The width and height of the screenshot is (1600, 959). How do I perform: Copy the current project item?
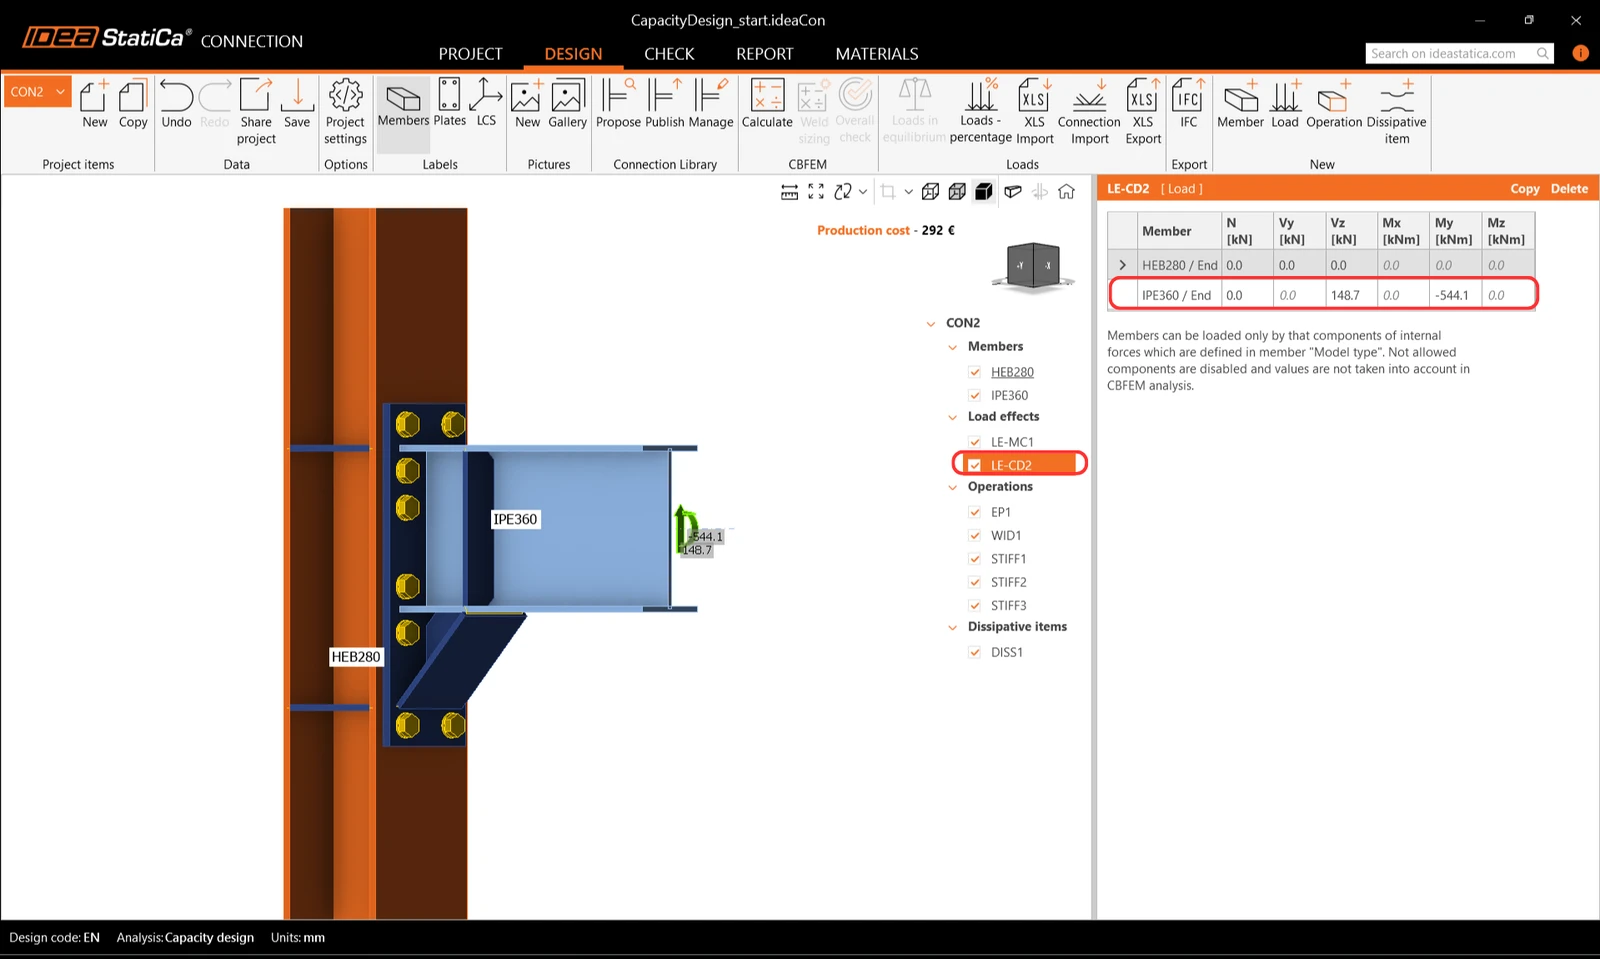pos(133,104)
